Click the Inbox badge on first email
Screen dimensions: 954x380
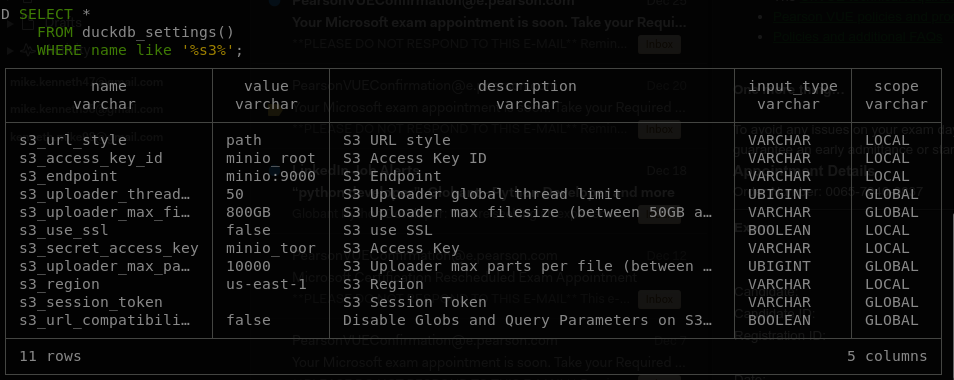click(659, 44)
